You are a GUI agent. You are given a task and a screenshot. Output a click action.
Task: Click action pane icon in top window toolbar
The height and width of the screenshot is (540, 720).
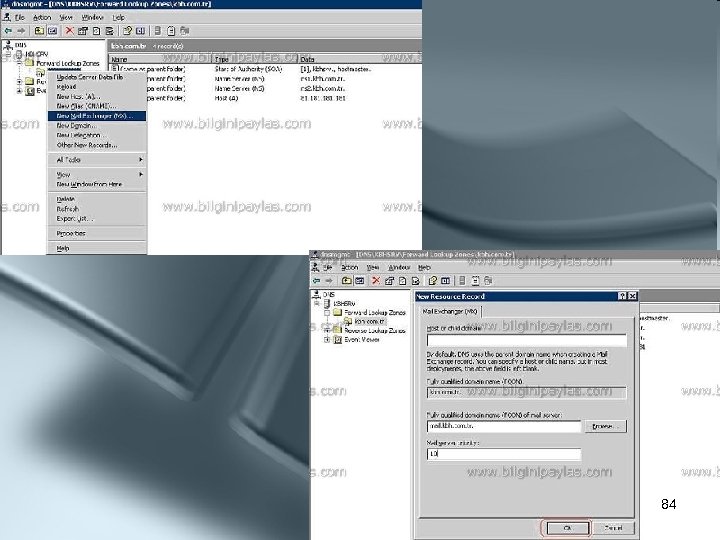click(x=141, y=31)
